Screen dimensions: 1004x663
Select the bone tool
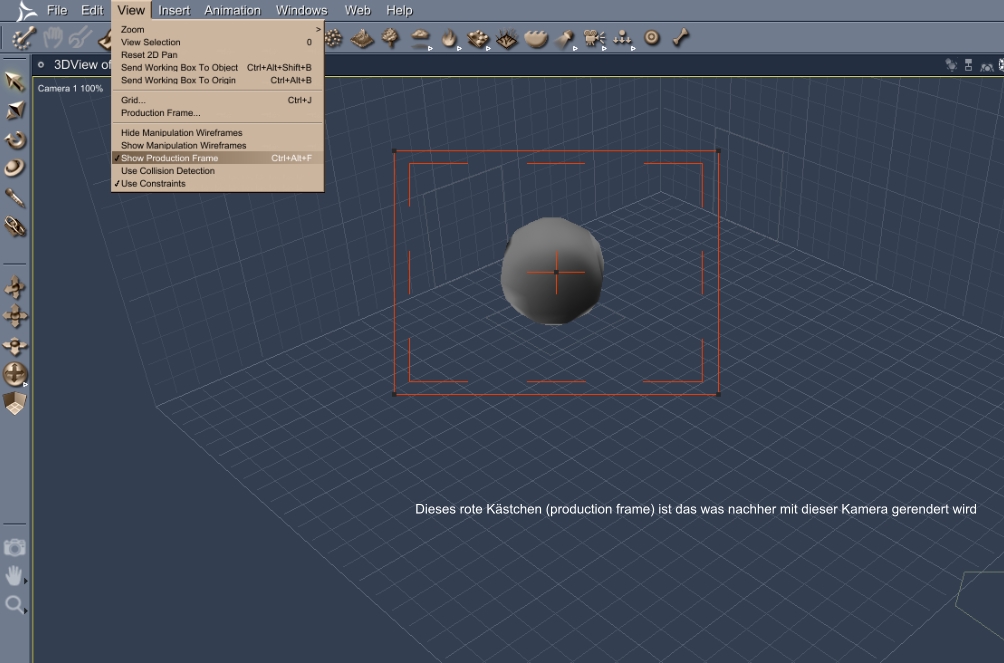pyautogui.click(x=681, y=38)
